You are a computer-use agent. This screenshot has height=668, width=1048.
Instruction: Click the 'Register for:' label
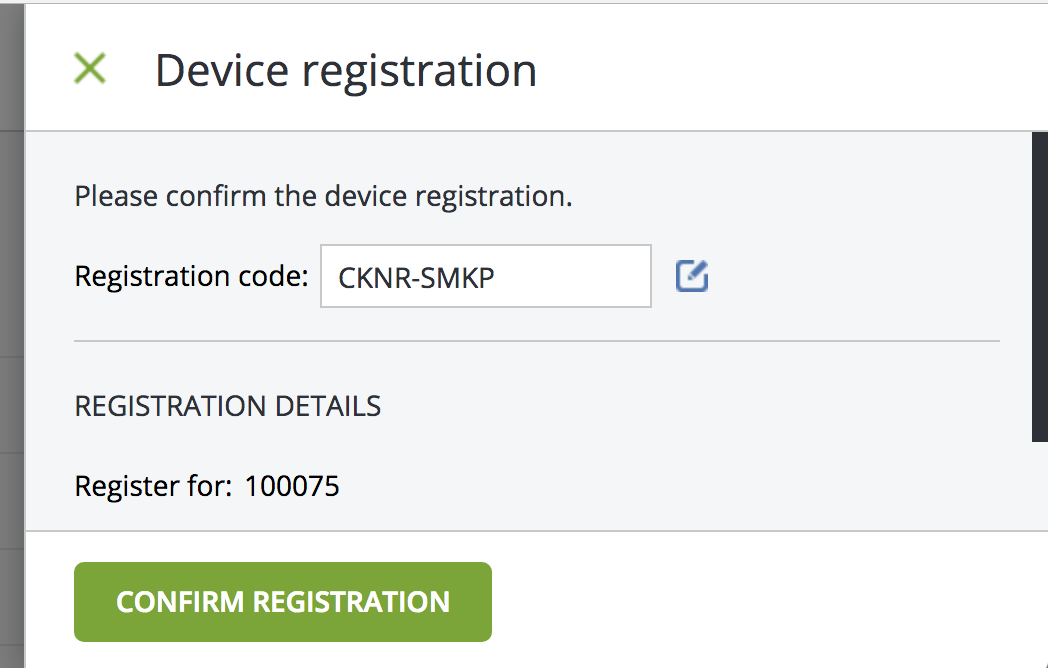[x=153, y=486]
